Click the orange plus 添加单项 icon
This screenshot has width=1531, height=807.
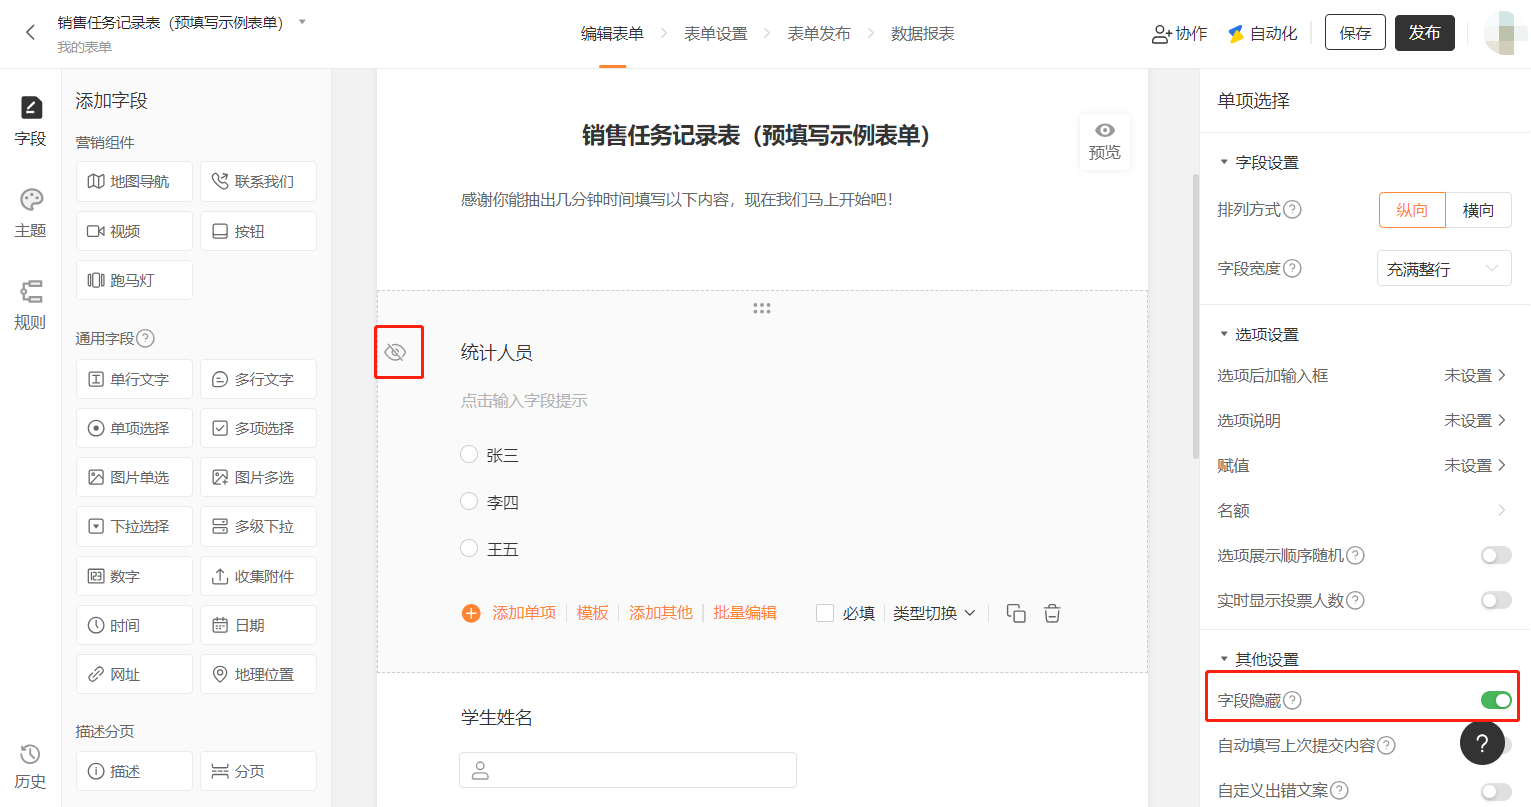(x=471, y=613)
